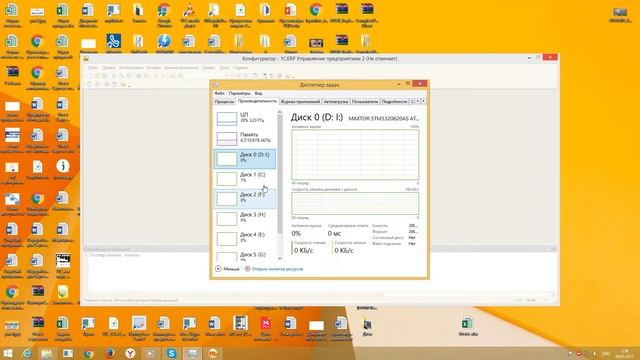Select the round info "i" desktop icon
The height and width of the screenshot is (360, 640).
[62, 170]
